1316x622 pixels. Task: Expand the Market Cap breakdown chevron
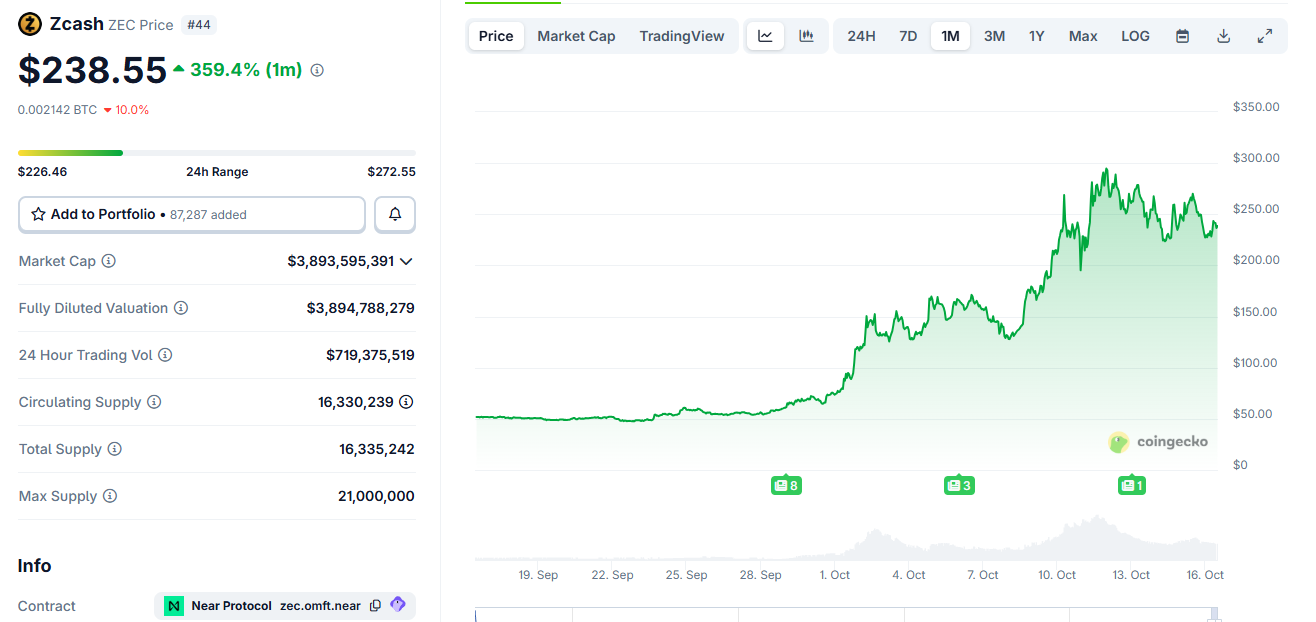(x=406, y=261)
